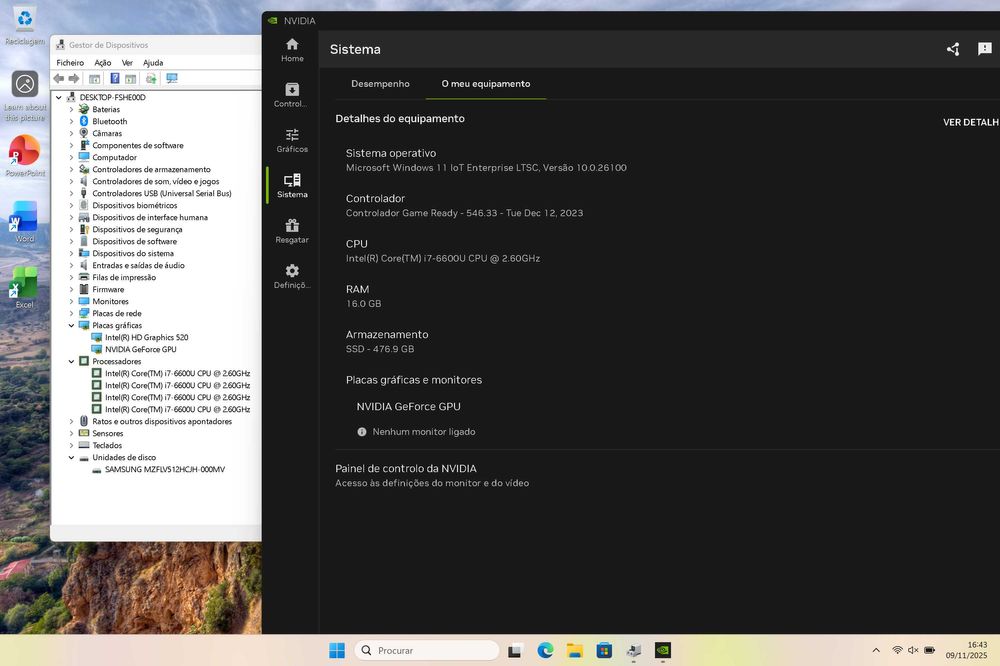This screenshot has width=1000, height=666.
Task: Select O meu equipamento tab
Action: pos(486,84)
